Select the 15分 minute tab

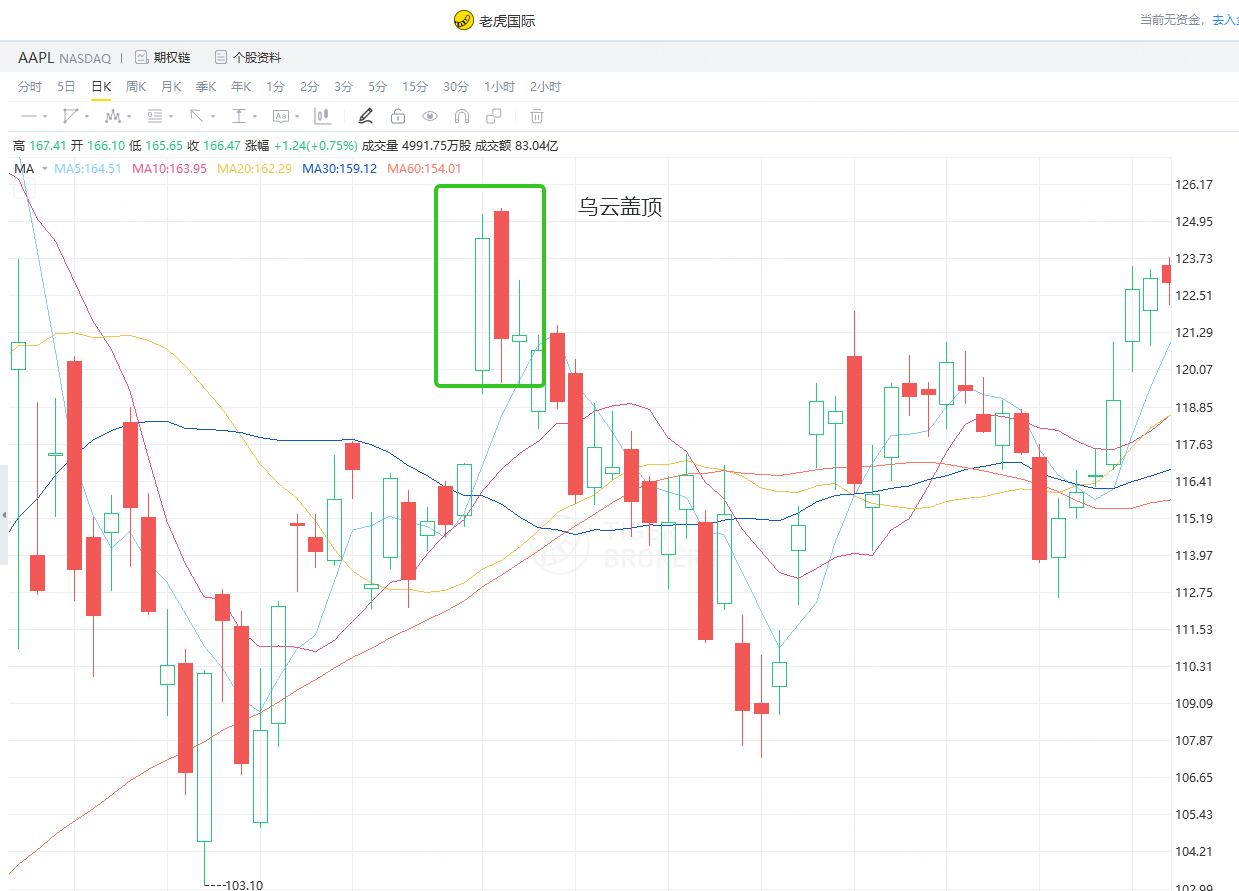[415, 87]
